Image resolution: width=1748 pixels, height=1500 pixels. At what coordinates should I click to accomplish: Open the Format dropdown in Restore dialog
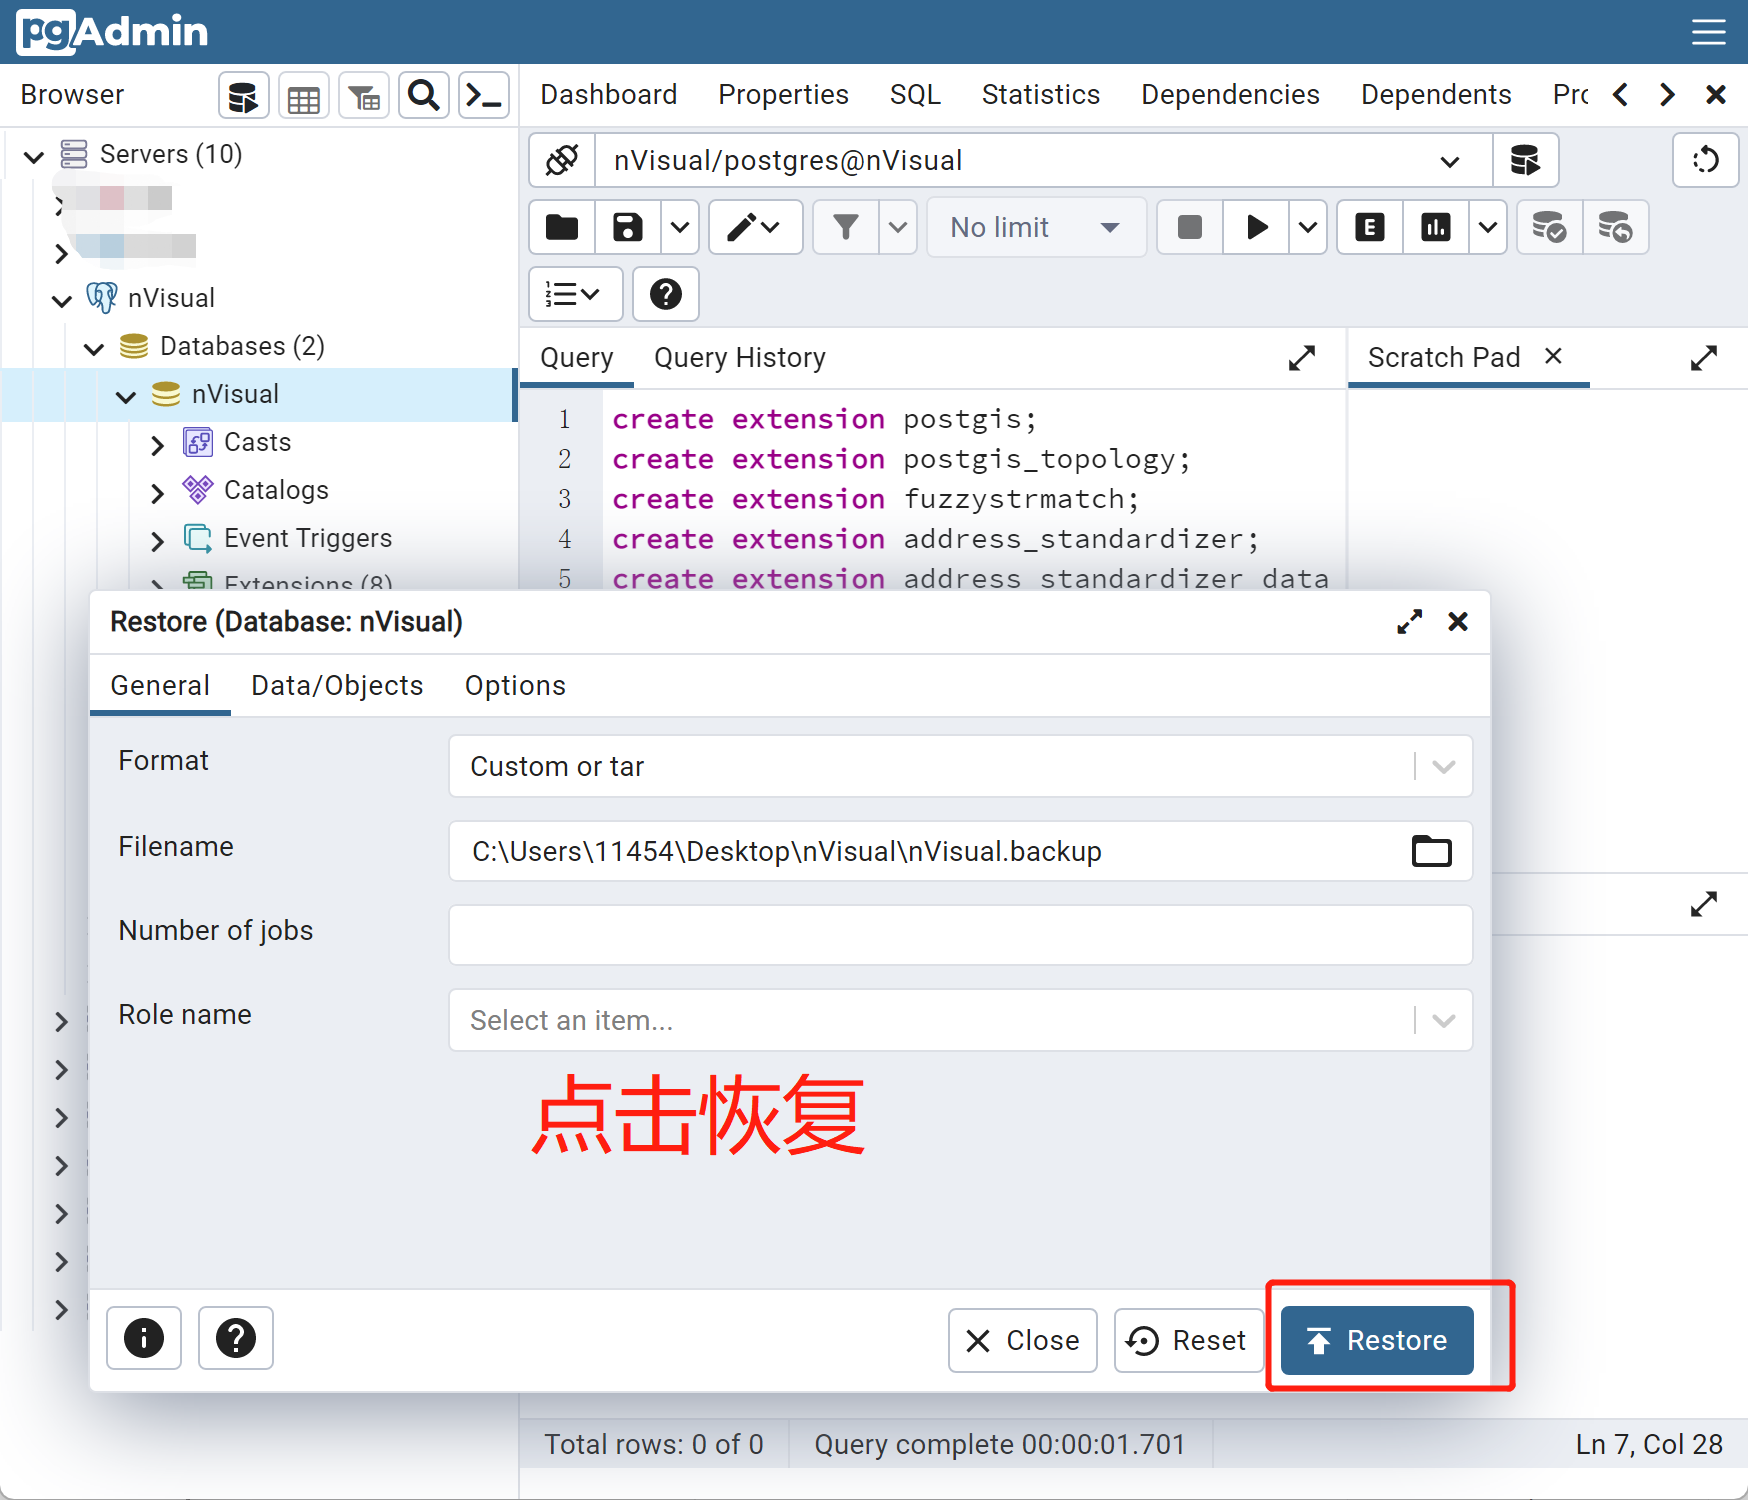(1443, 767)
